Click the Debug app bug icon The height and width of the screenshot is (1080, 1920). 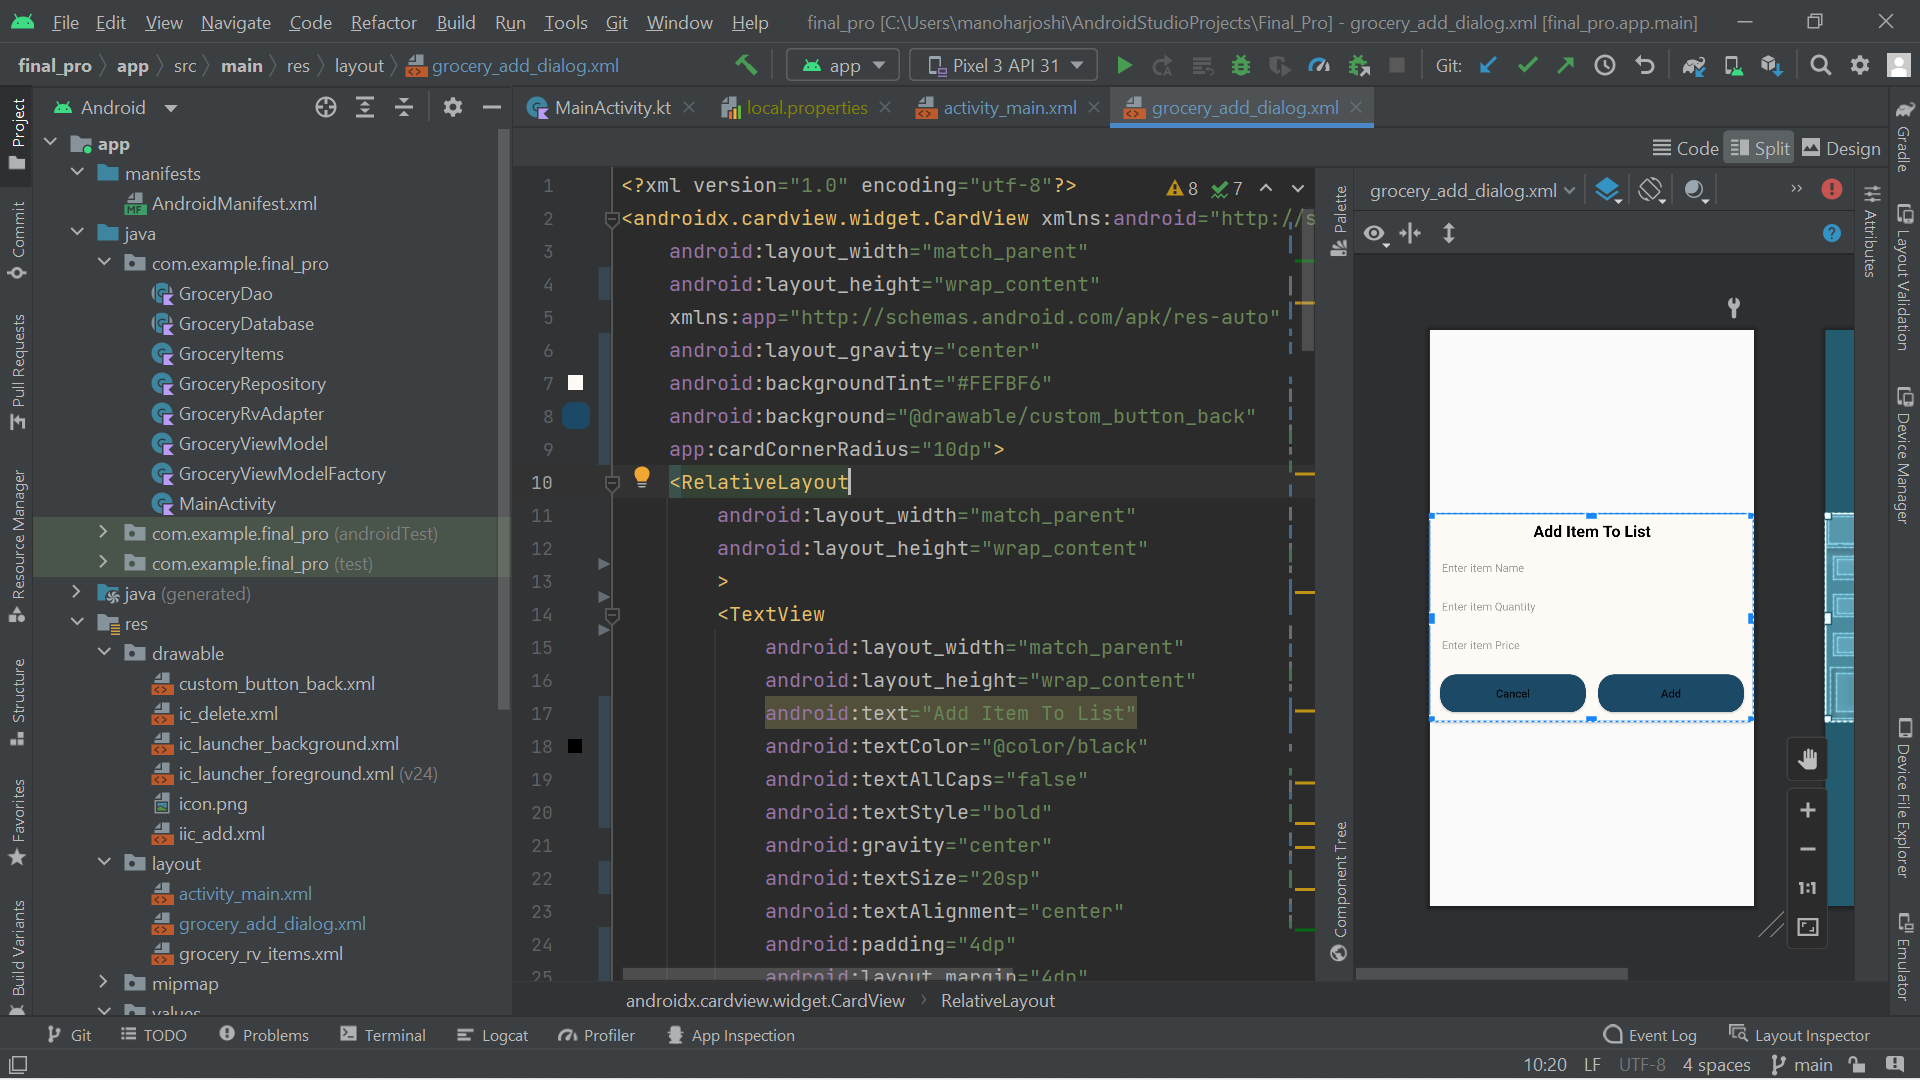pos(1241,66)
